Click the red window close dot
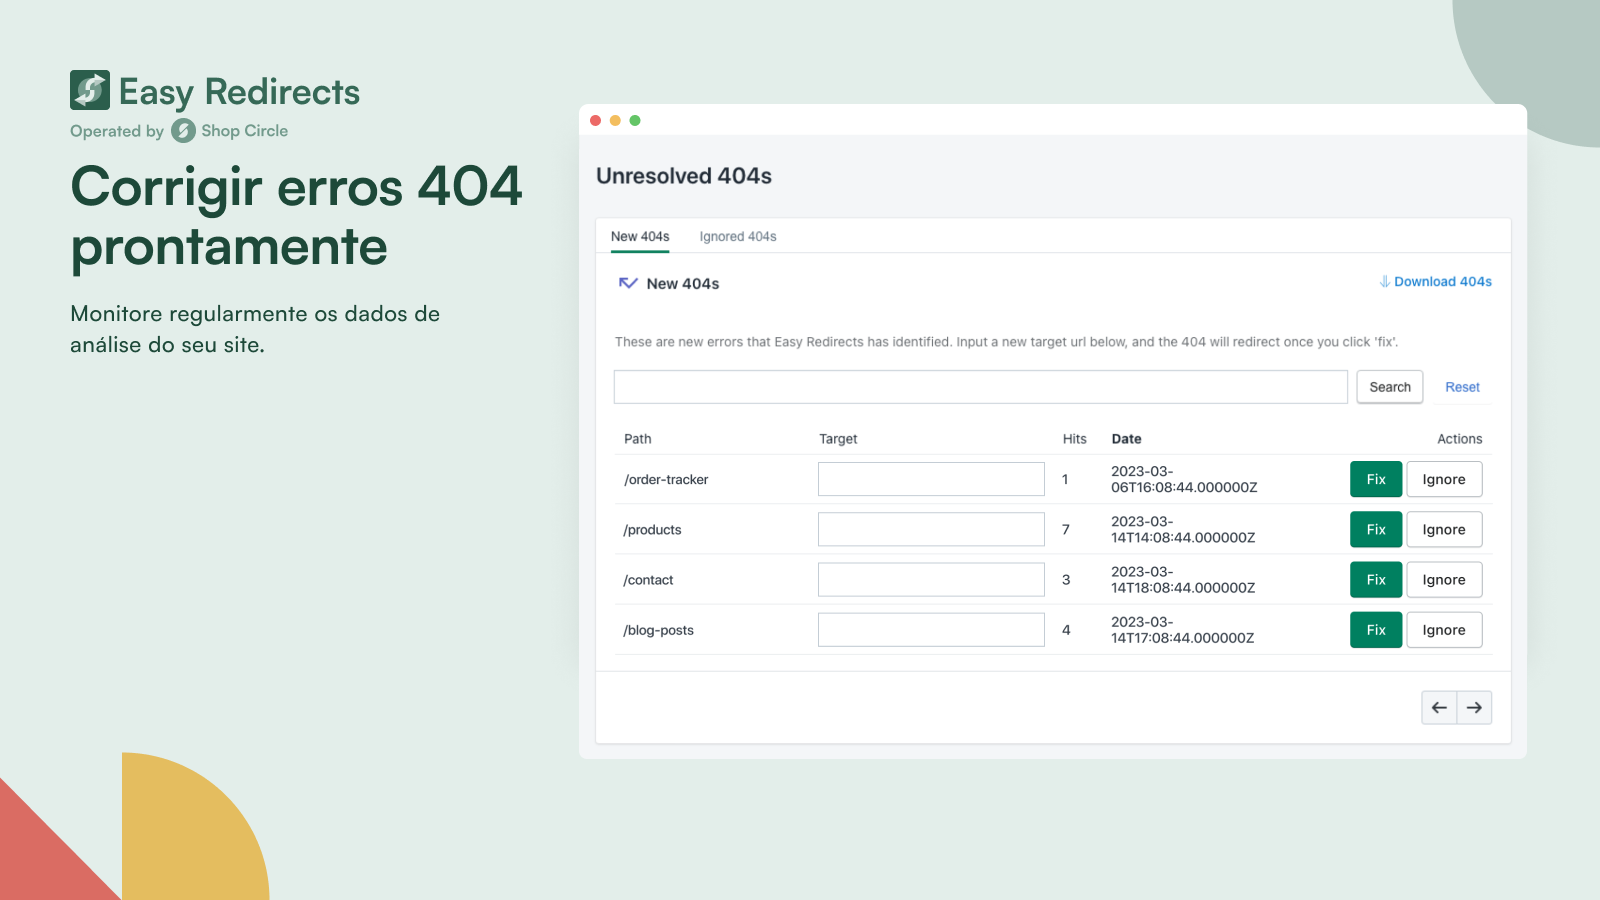Viewport: 1600px width, 900px height. coord(596,120)
